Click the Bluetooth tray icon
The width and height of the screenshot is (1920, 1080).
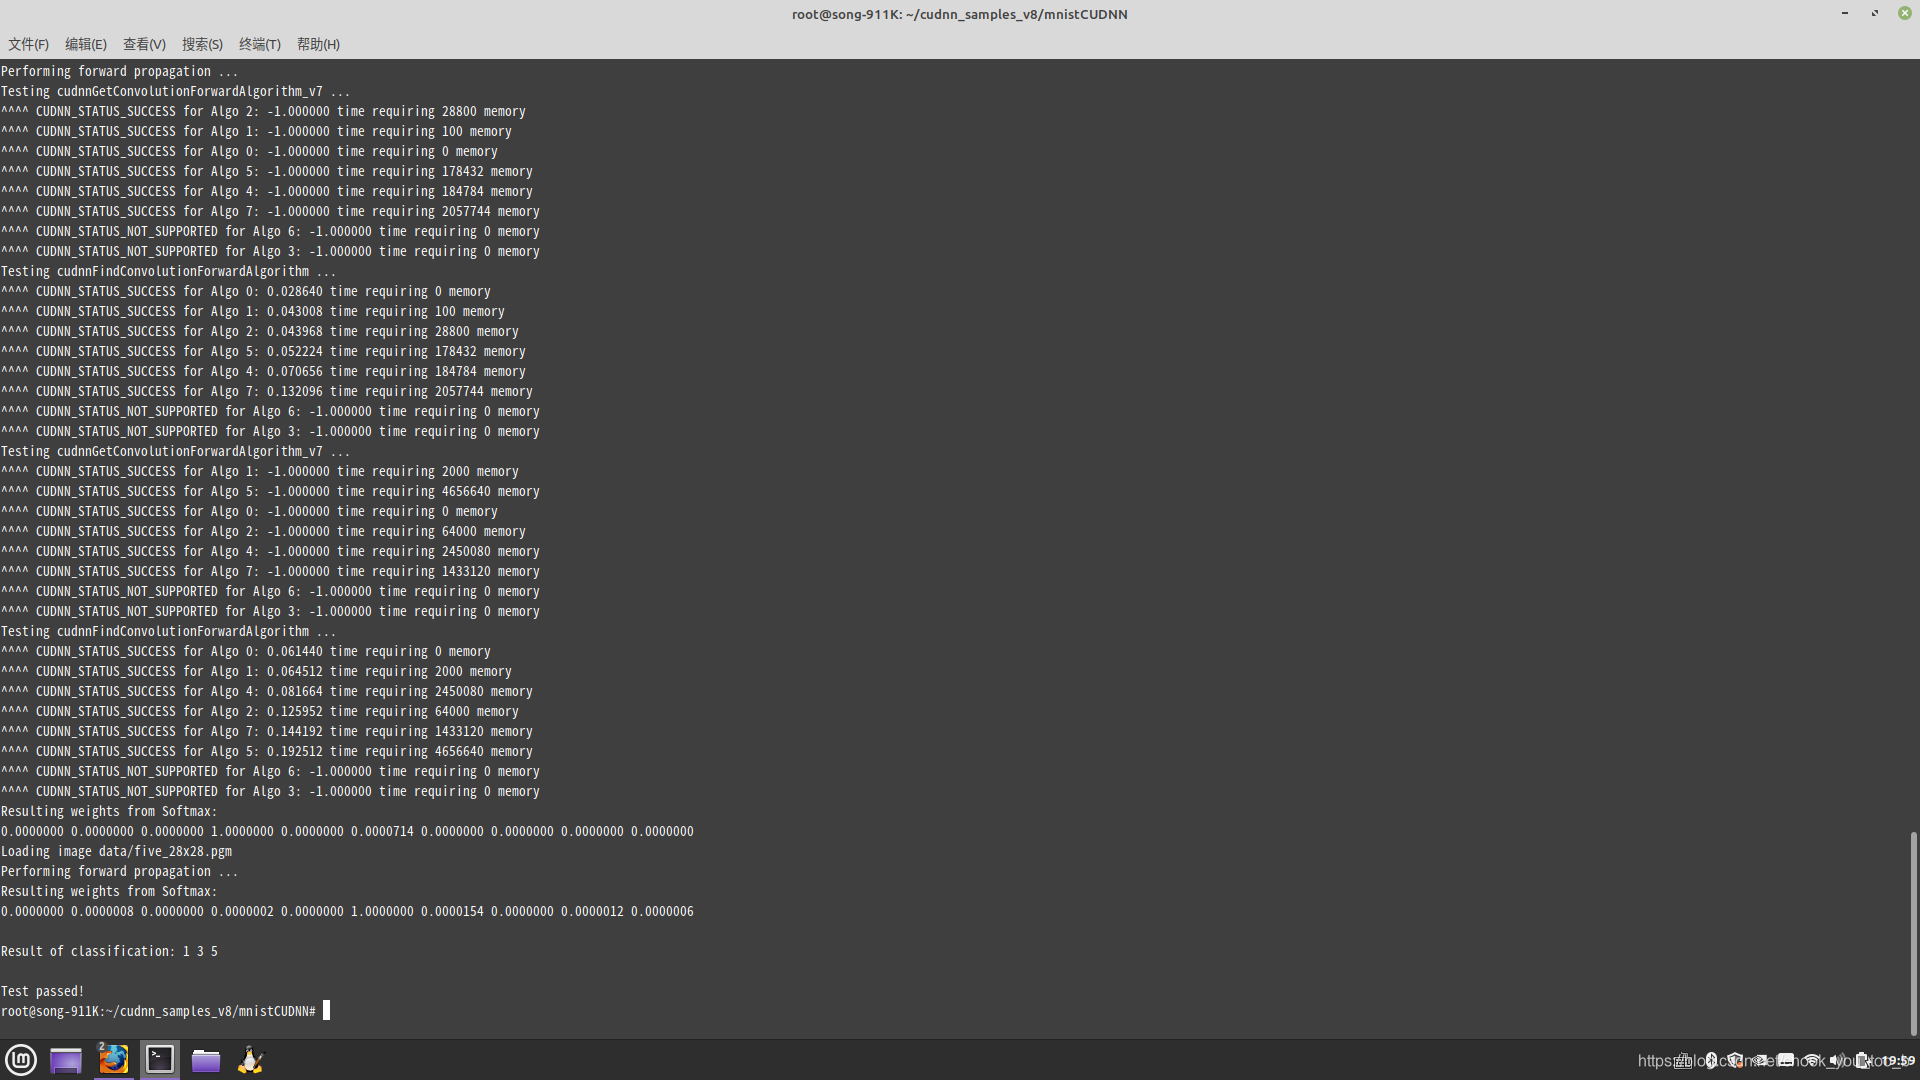1711,1060
